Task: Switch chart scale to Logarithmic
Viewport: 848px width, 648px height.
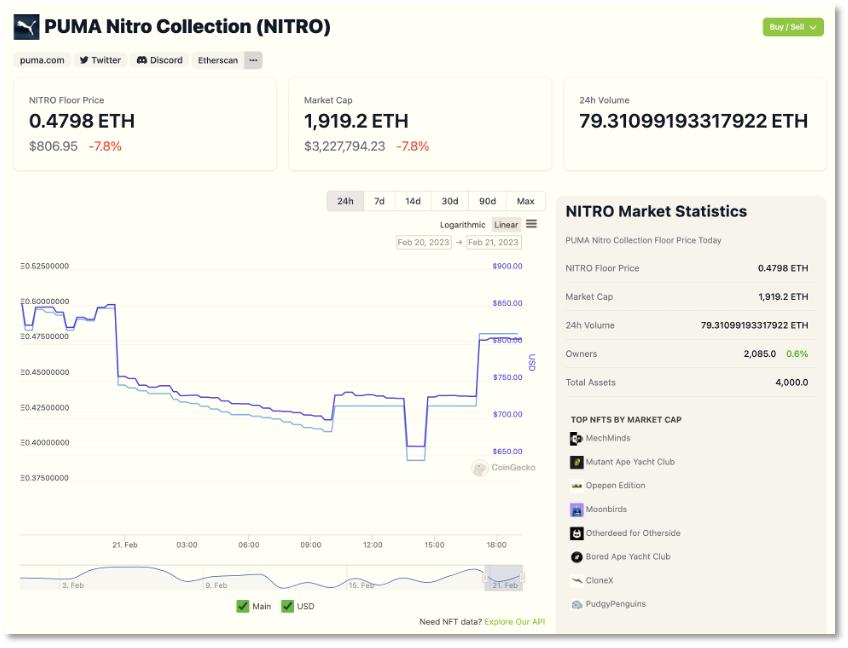Action: coord(462,225)
